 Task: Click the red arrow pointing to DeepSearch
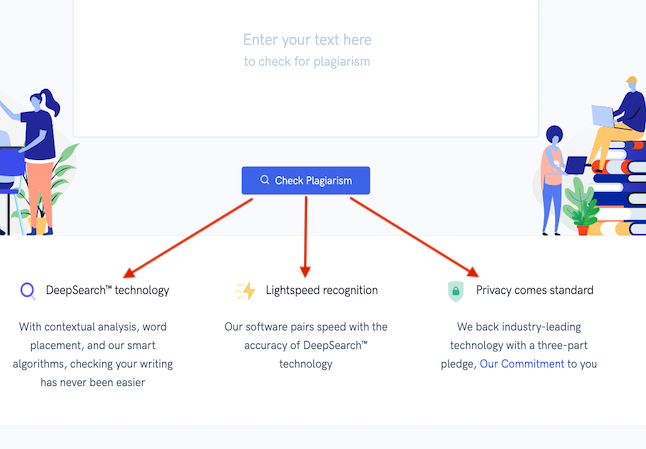188,238
